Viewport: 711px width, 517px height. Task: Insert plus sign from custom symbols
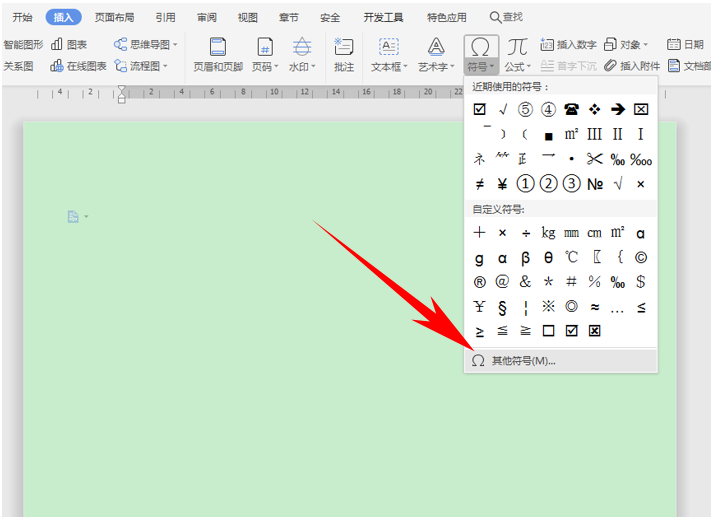point(479,233)
